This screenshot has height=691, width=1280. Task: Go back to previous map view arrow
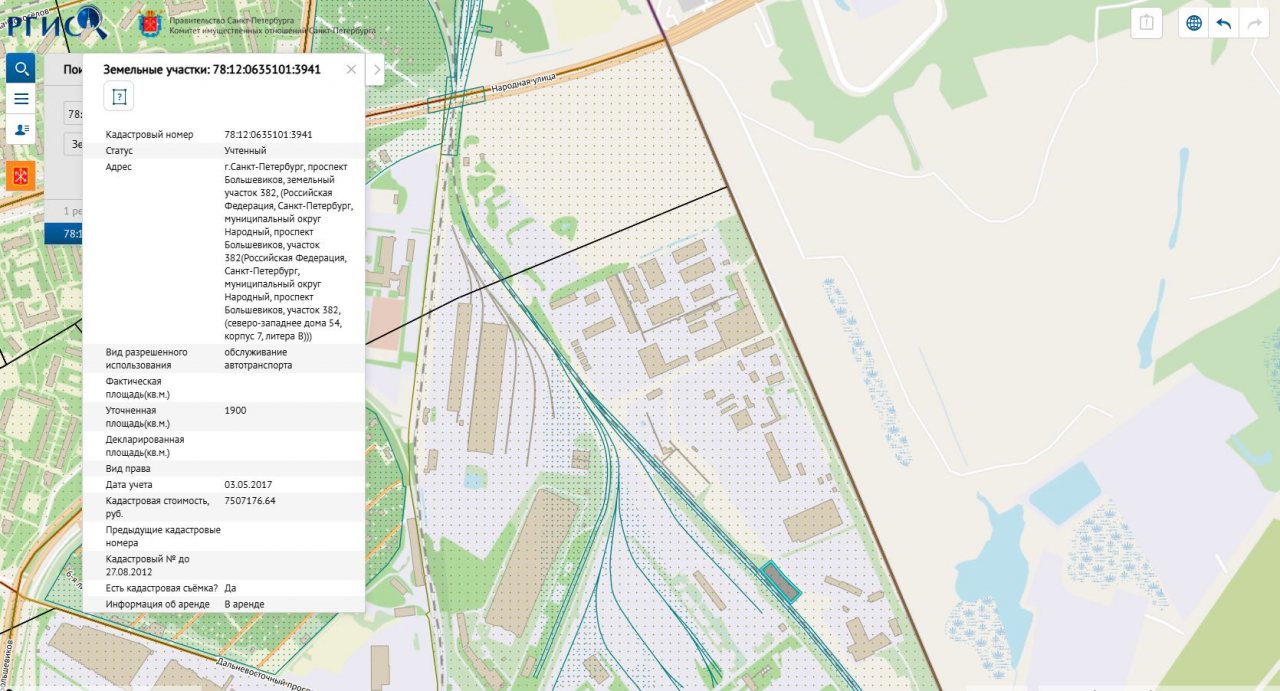(1222, 23)
